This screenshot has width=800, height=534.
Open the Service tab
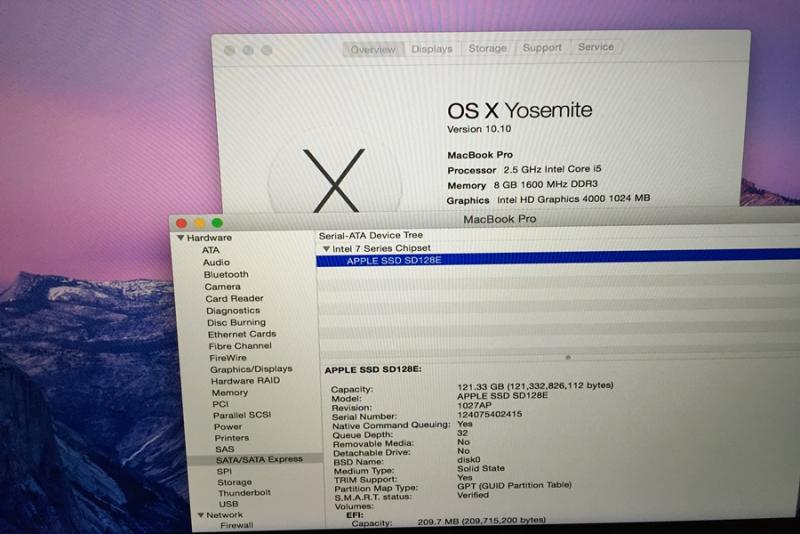pyautogui.click(x=595, y=47)
